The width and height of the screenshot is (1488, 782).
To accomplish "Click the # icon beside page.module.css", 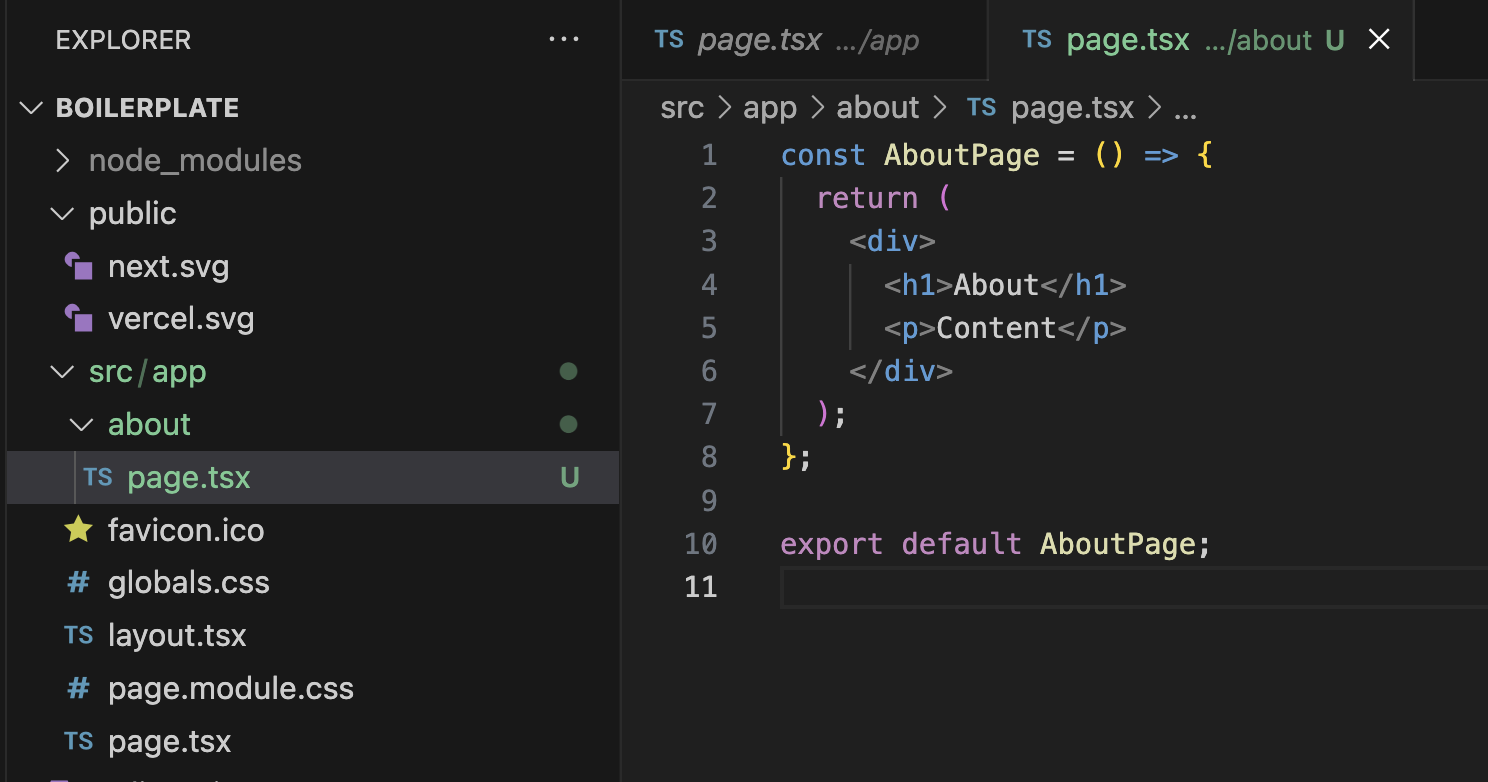I will coord(78,688).
